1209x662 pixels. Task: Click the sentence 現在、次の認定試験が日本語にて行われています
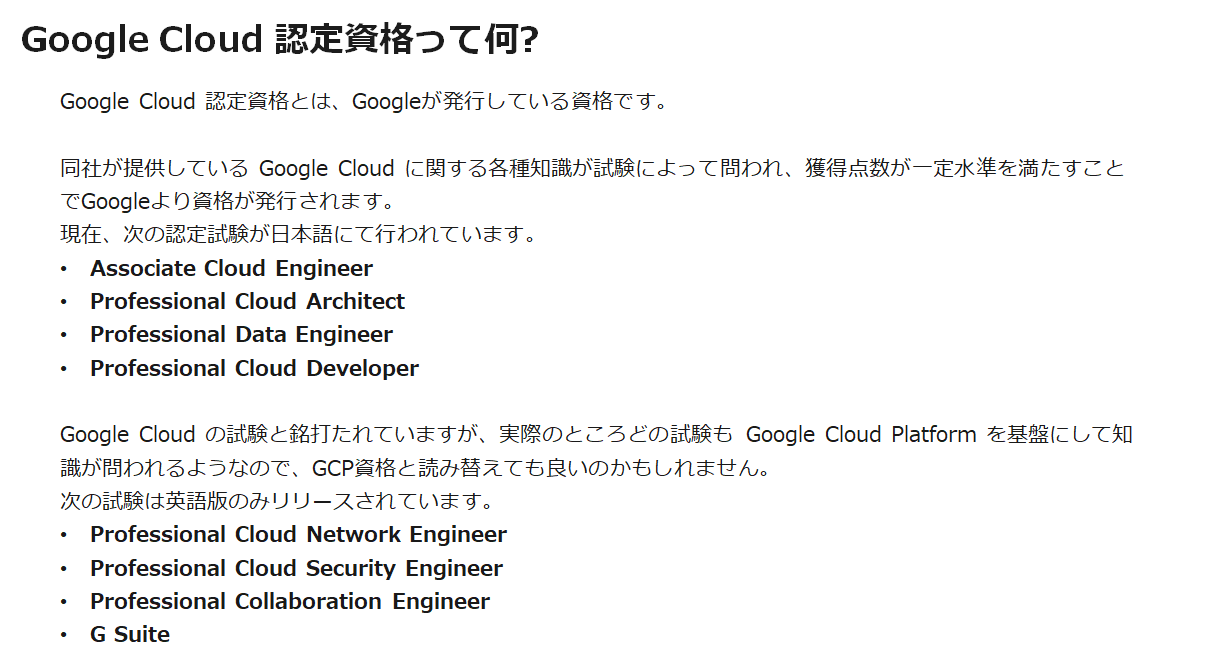pos(300,234)
